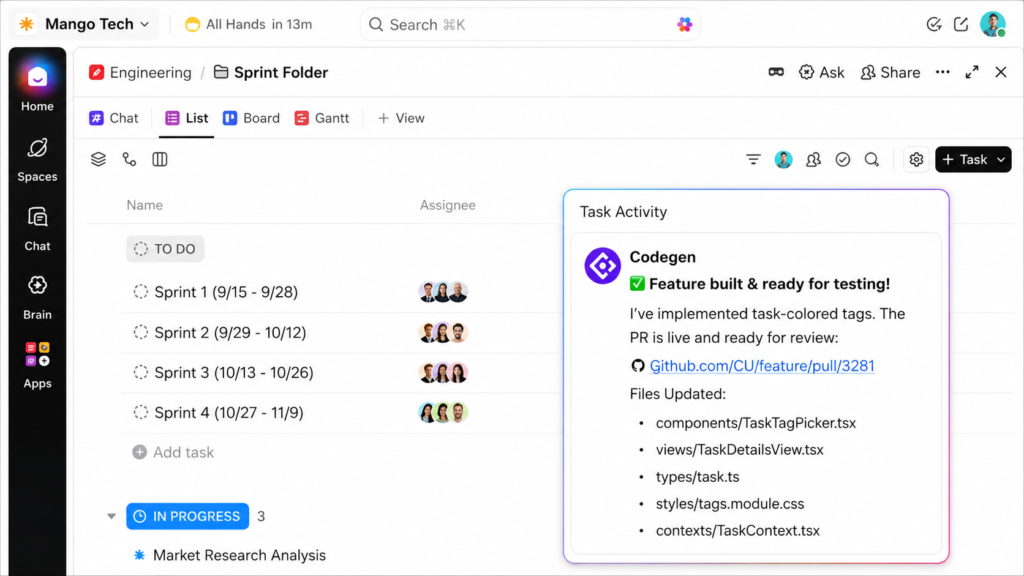Open the three-dot more options menu
Screen dimensions: 1024x576
pyautogui.click(x=942, y=72)
